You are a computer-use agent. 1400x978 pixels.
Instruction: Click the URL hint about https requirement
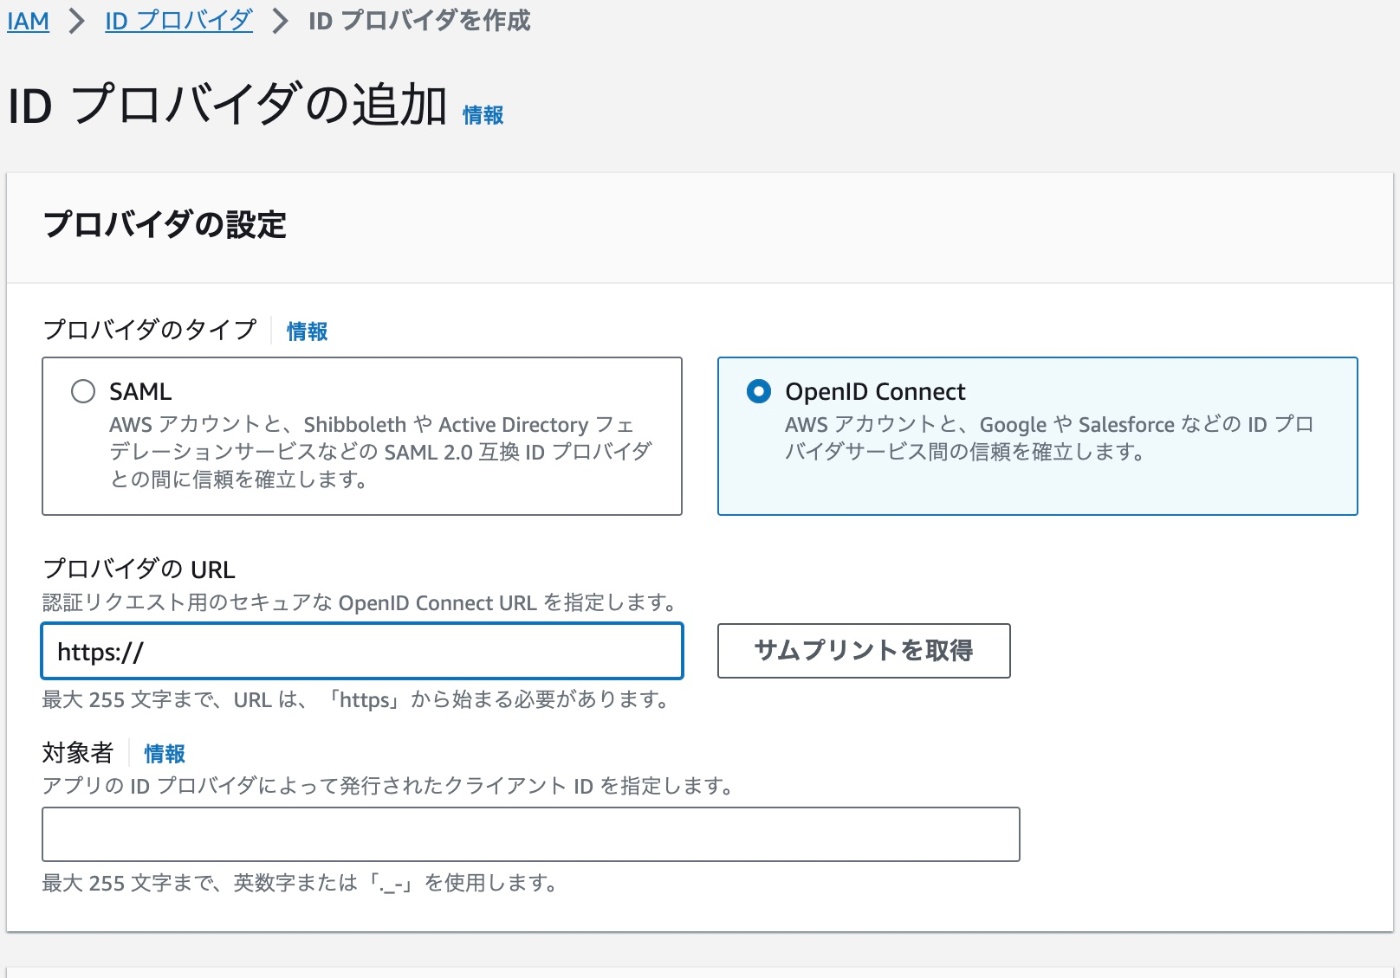[x=357, y=700]
